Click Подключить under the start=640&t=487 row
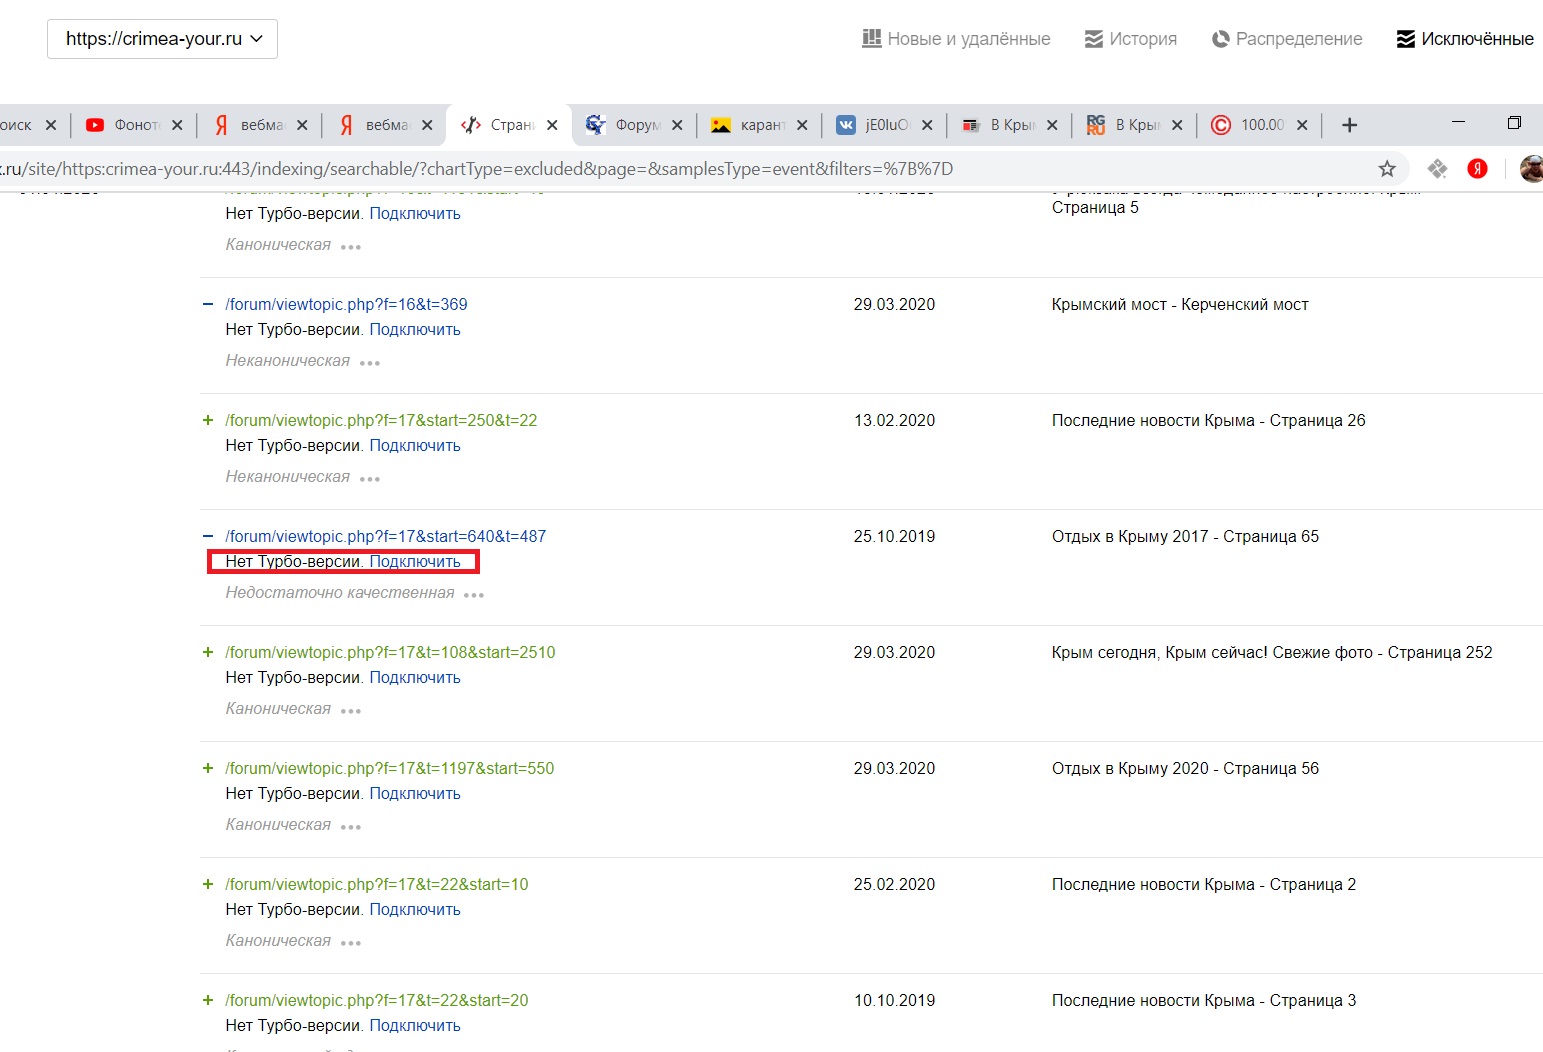Image resolution: width=1543 pixels, height=1052 pixels. 415,561
